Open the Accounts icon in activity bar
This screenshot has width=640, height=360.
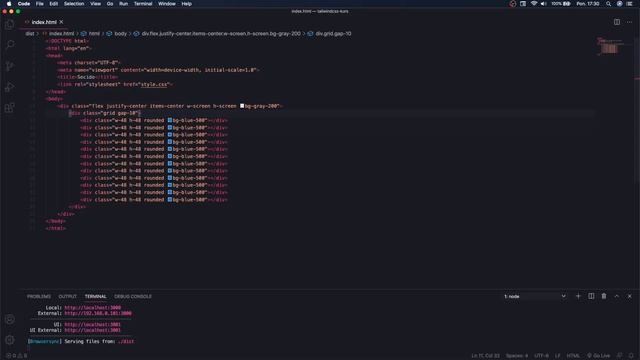tap(10, 319)
